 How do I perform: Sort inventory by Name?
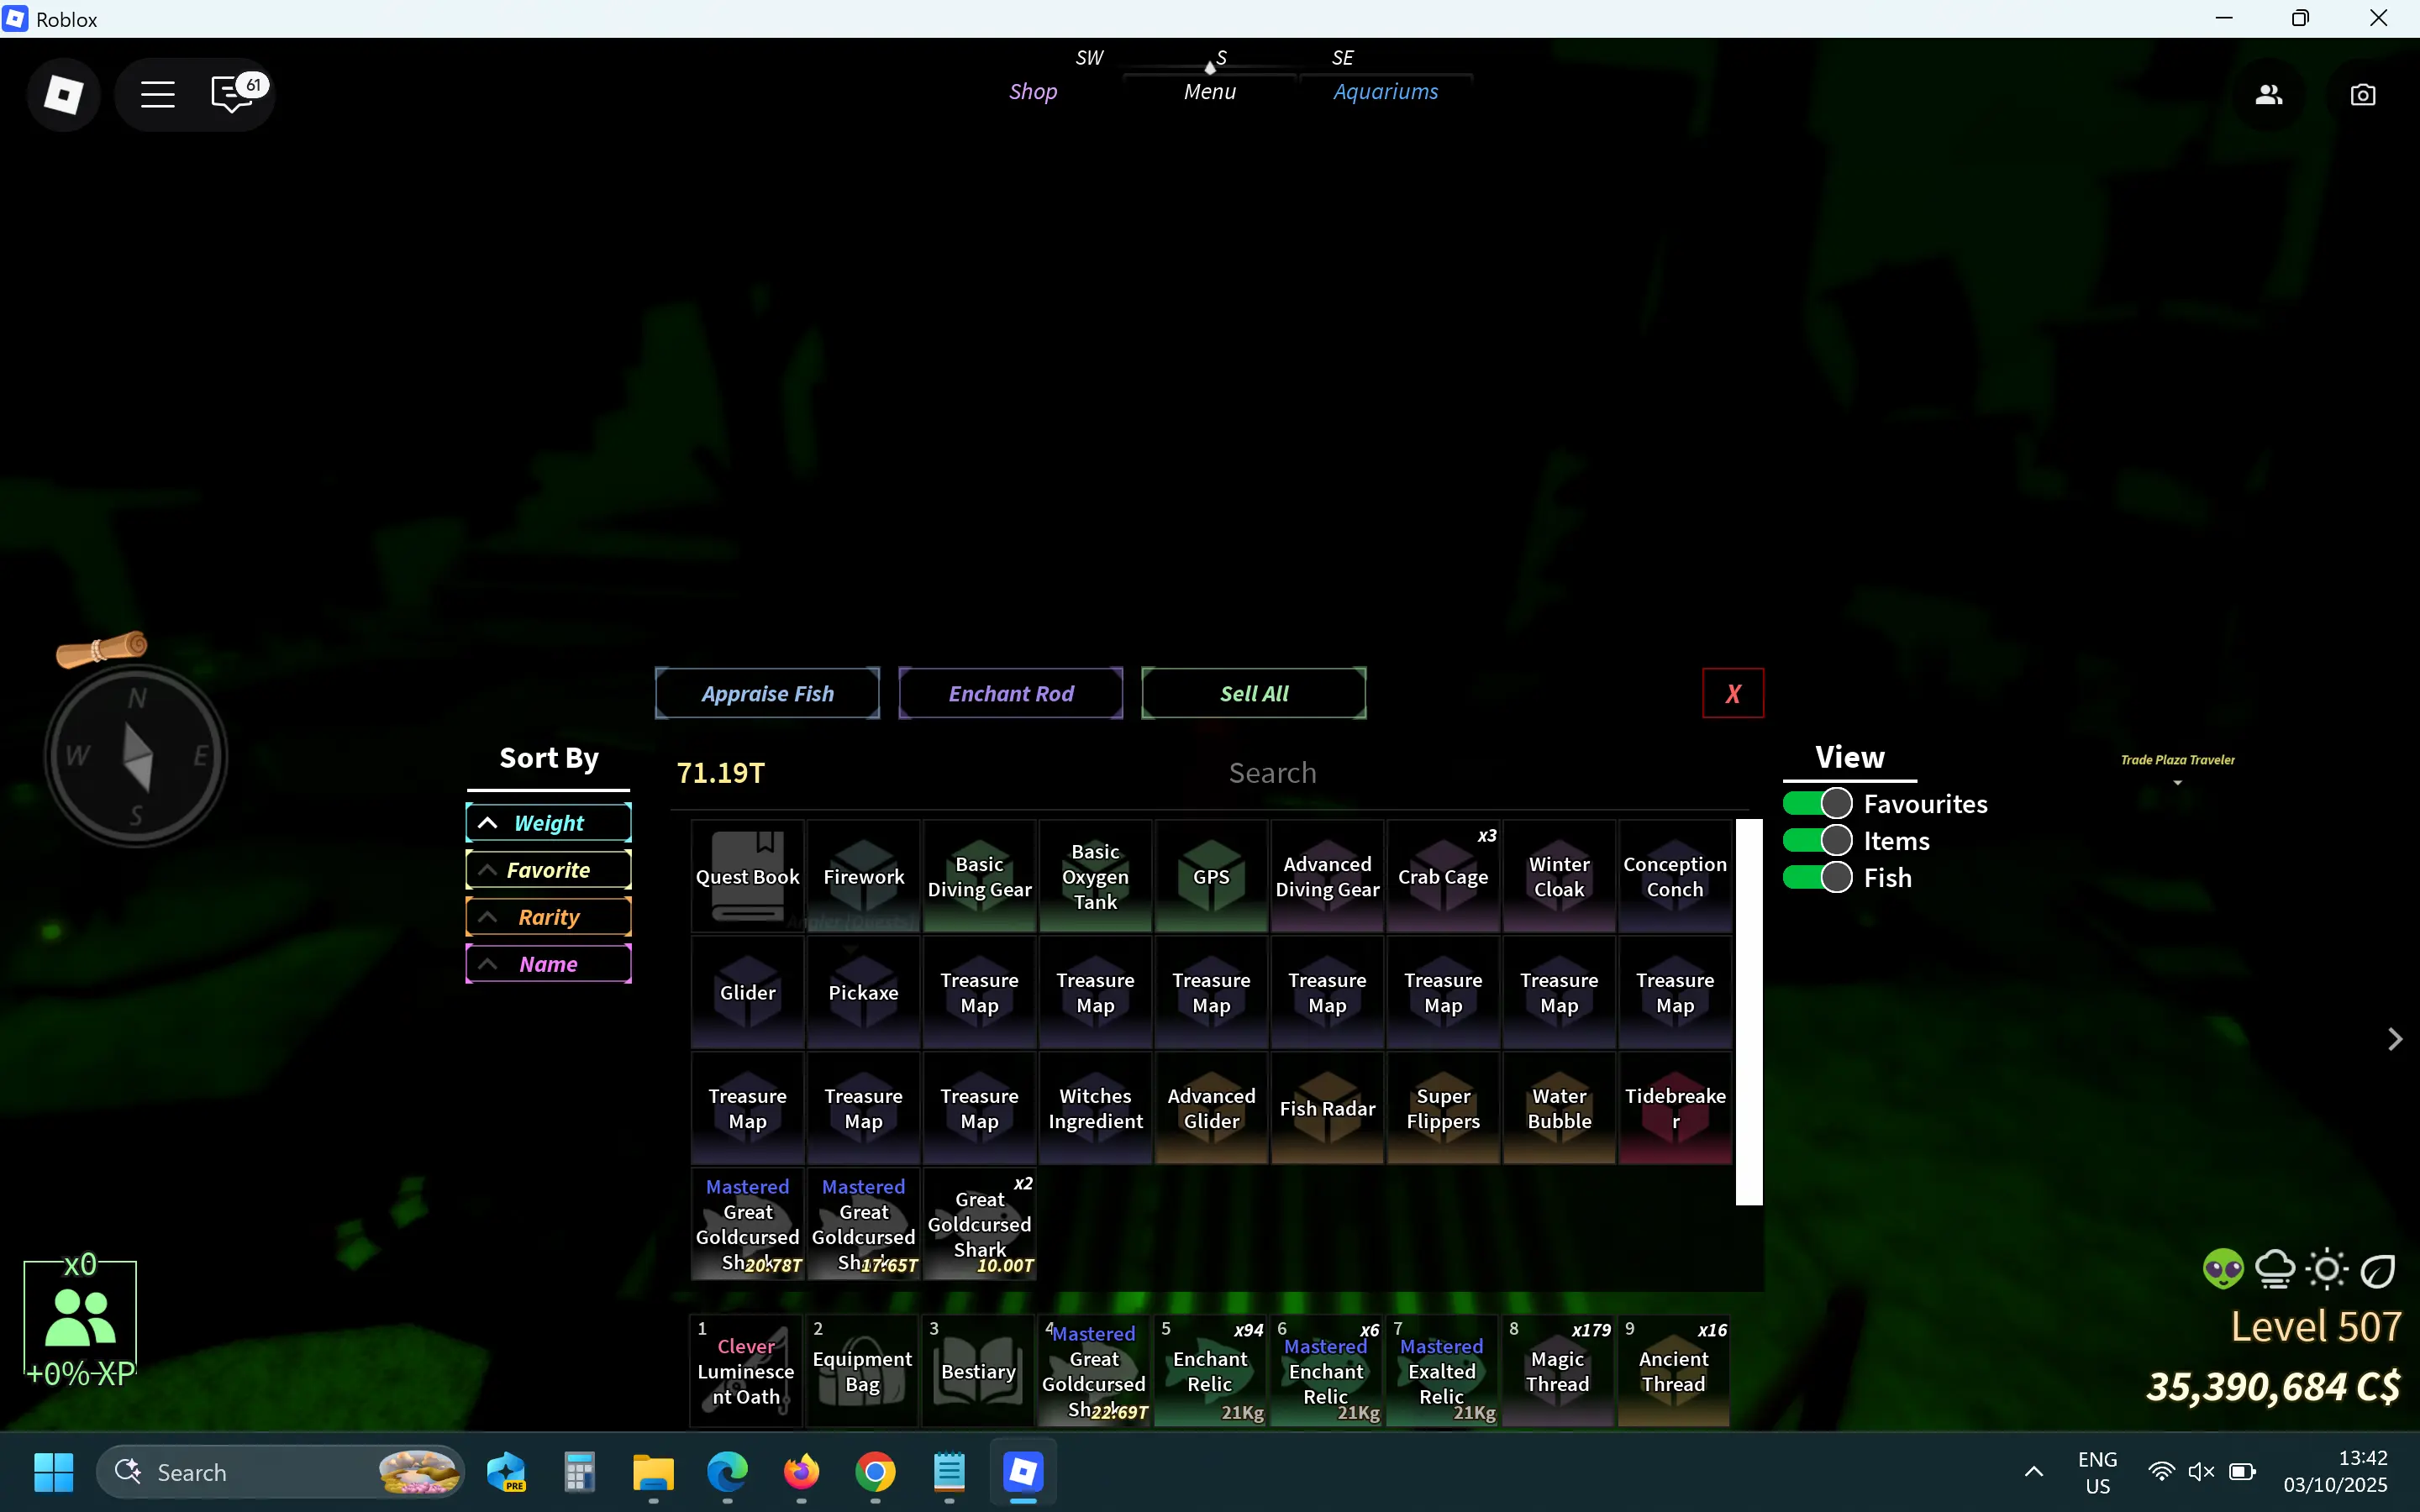(548, 964)
